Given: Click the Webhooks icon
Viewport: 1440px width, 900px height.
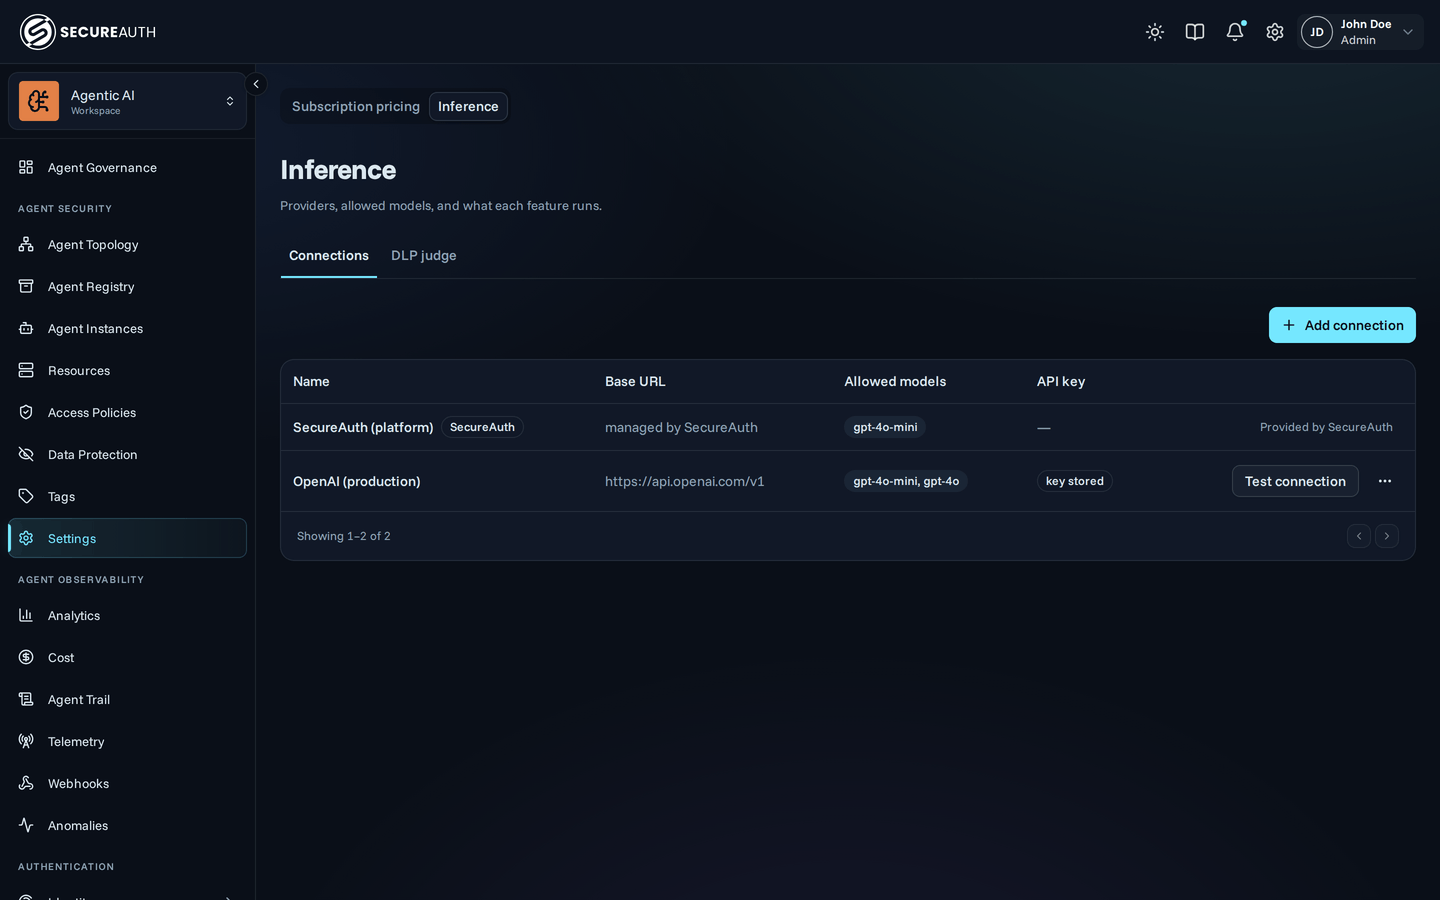Looking at the screenshot, I should tap(26, 783).
